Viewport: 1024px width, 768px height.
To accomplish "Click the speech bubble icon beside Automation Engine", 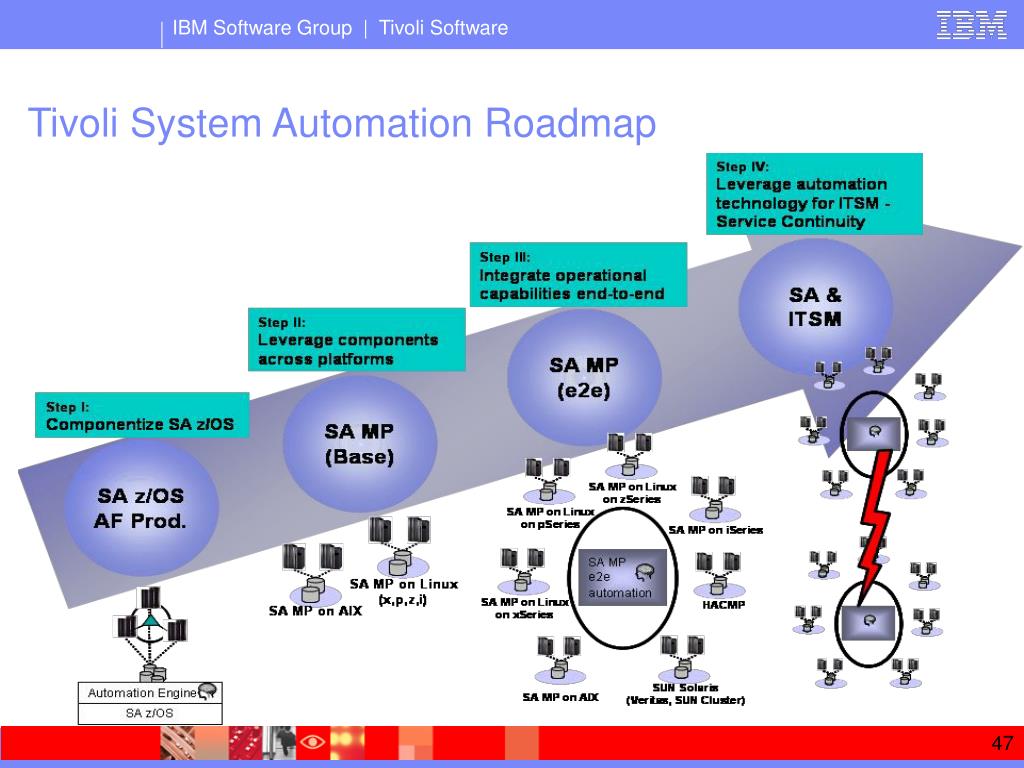I will (208, 691).
